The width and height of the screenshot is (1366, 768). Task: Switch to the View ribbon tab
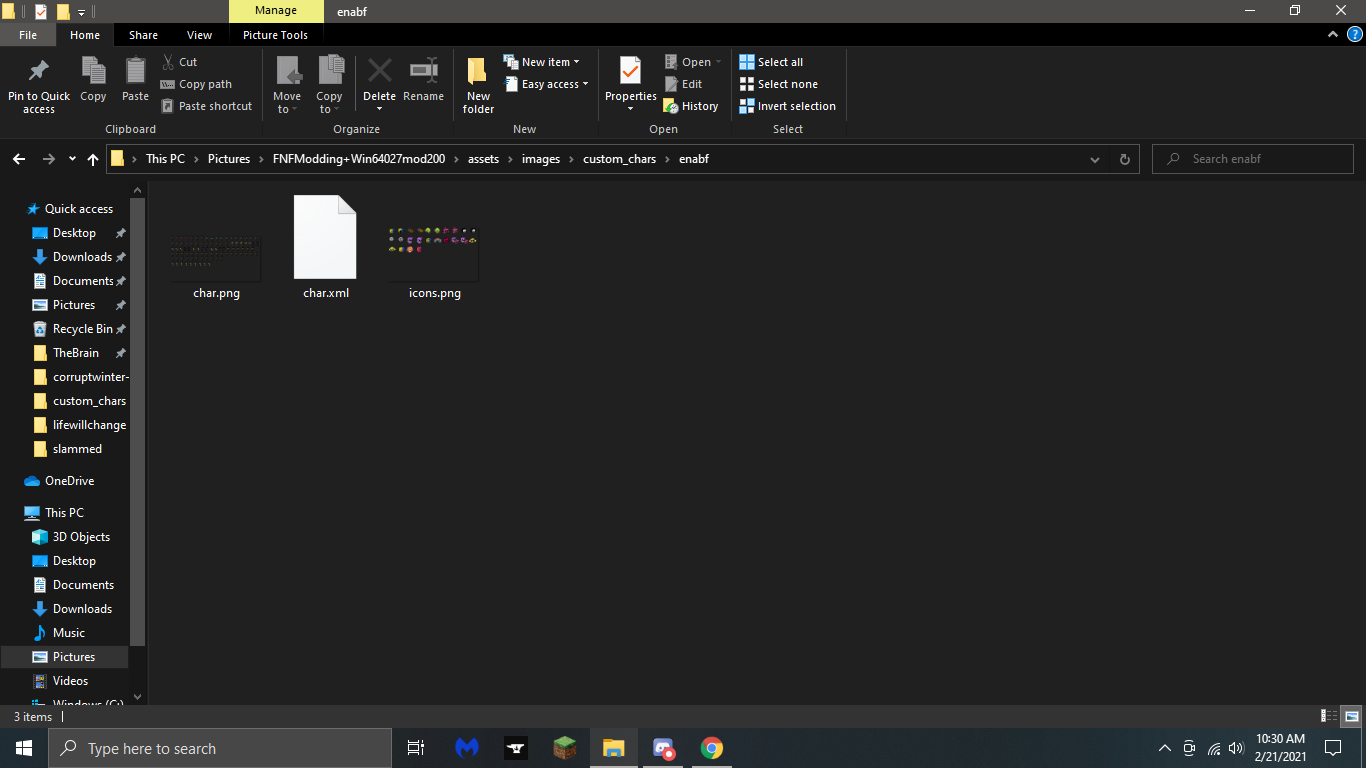(199, 34)
